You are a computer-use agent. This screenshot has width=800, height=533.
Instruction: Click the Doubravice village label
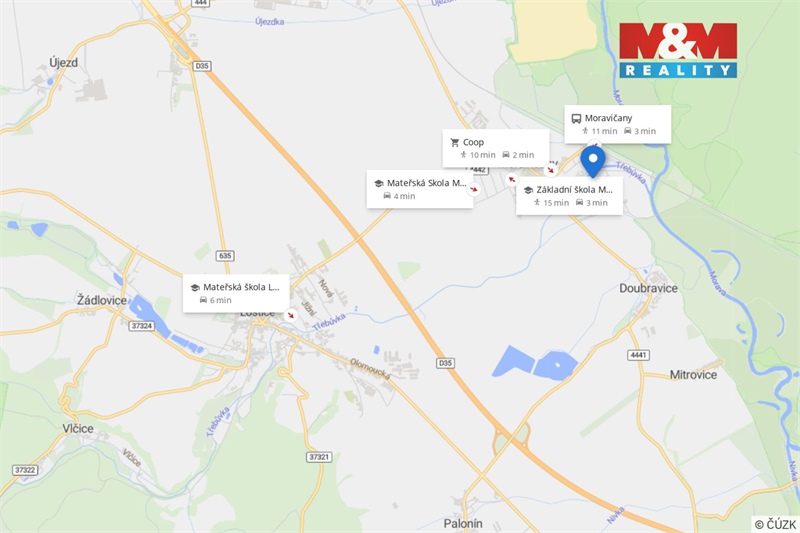click(x=648, y=288)
